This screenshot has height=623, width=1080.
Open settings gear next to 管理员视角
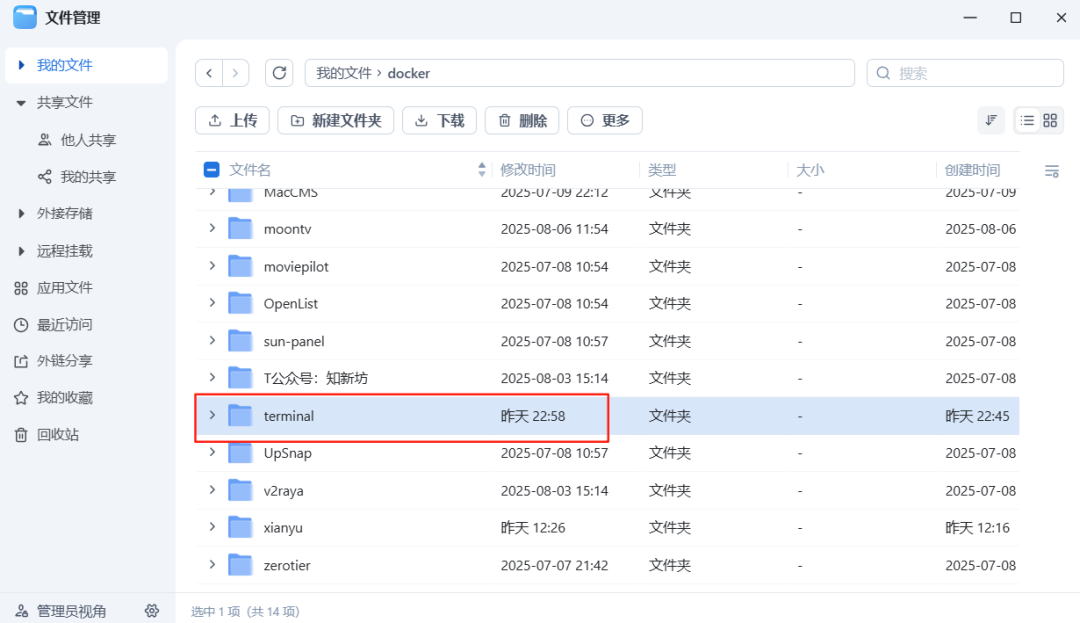click(x=152, y=610)
